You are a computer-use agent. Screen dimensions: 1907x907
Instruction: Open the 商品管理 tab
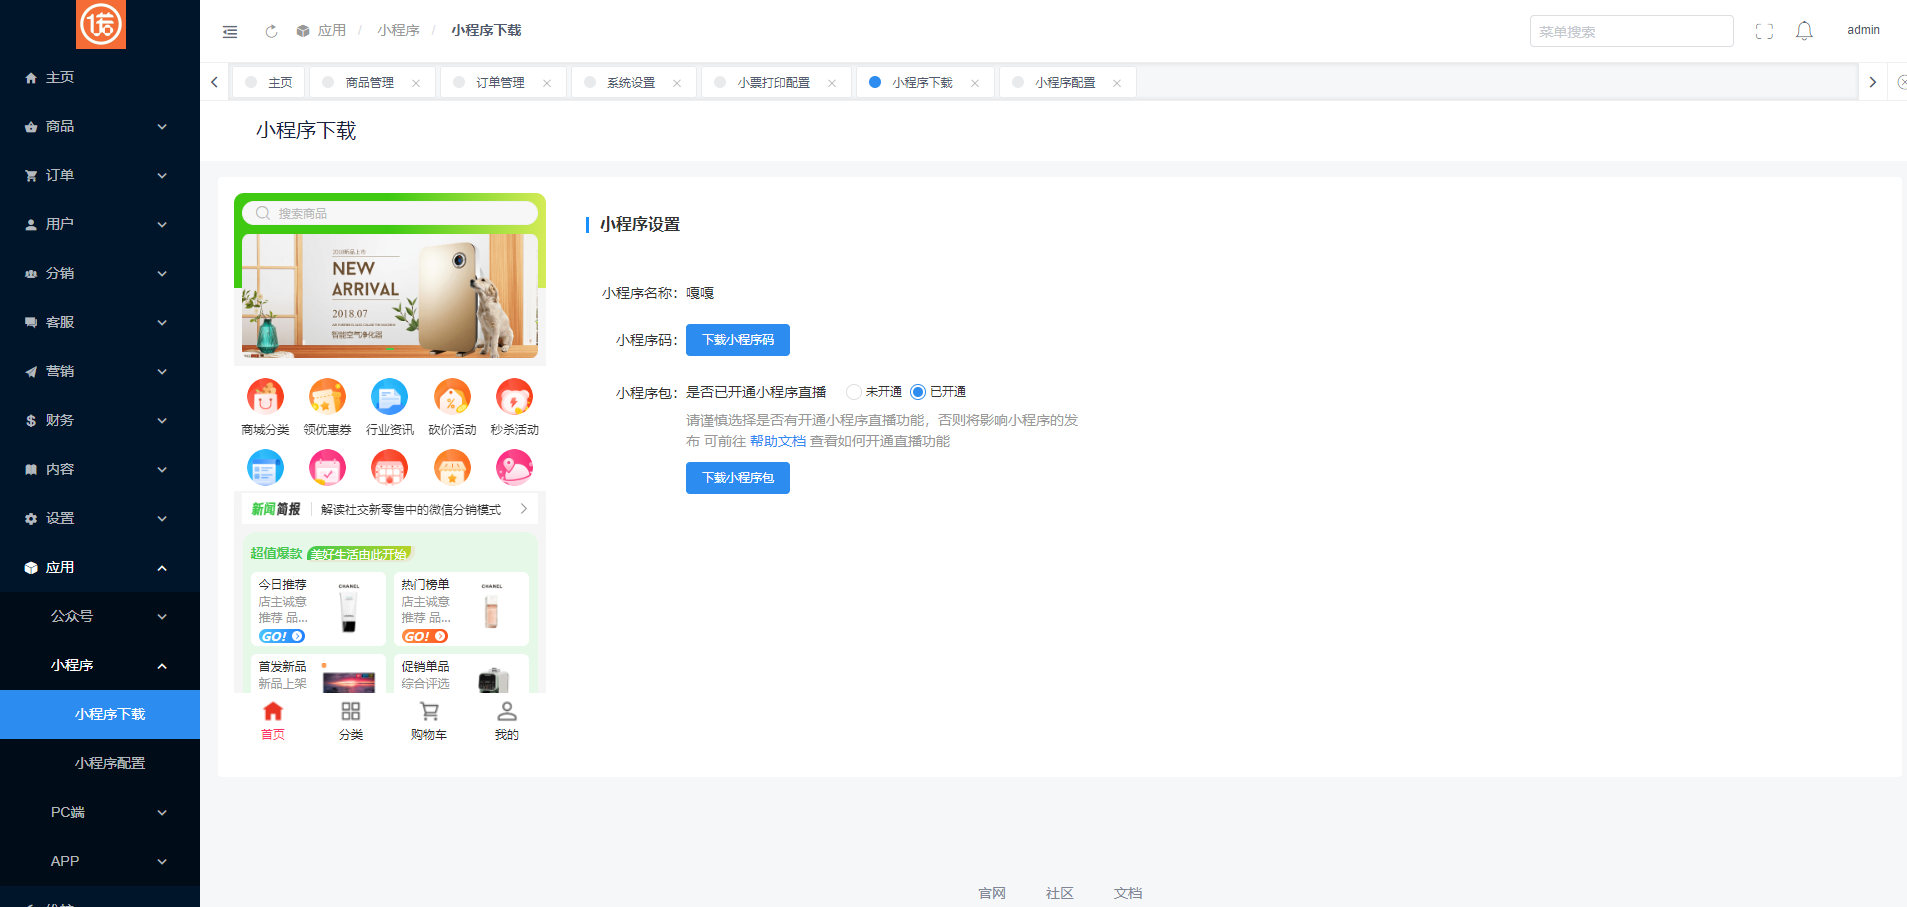point(368,82)
